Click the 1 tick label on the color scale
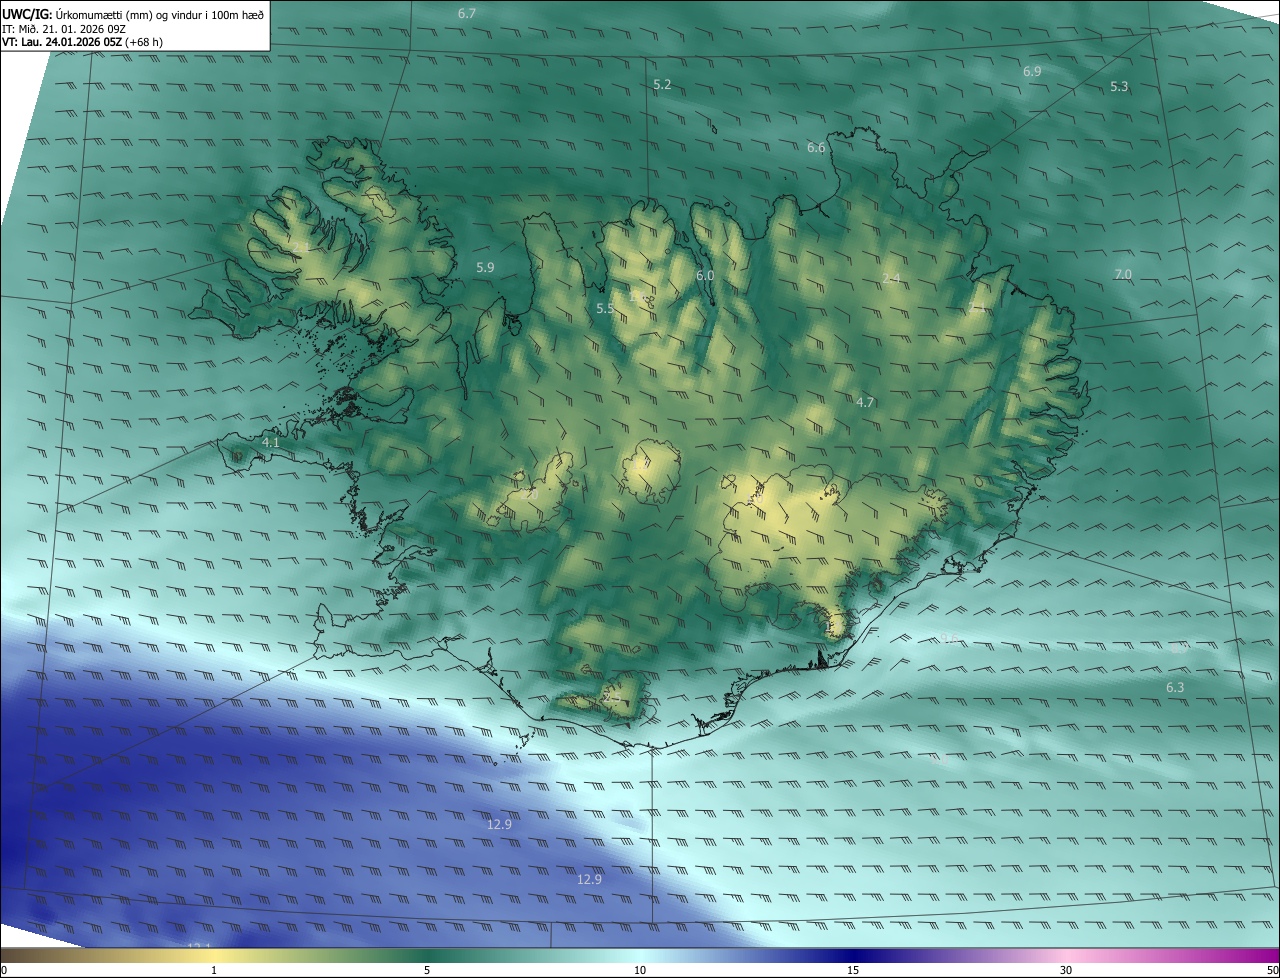 point(214,970)
